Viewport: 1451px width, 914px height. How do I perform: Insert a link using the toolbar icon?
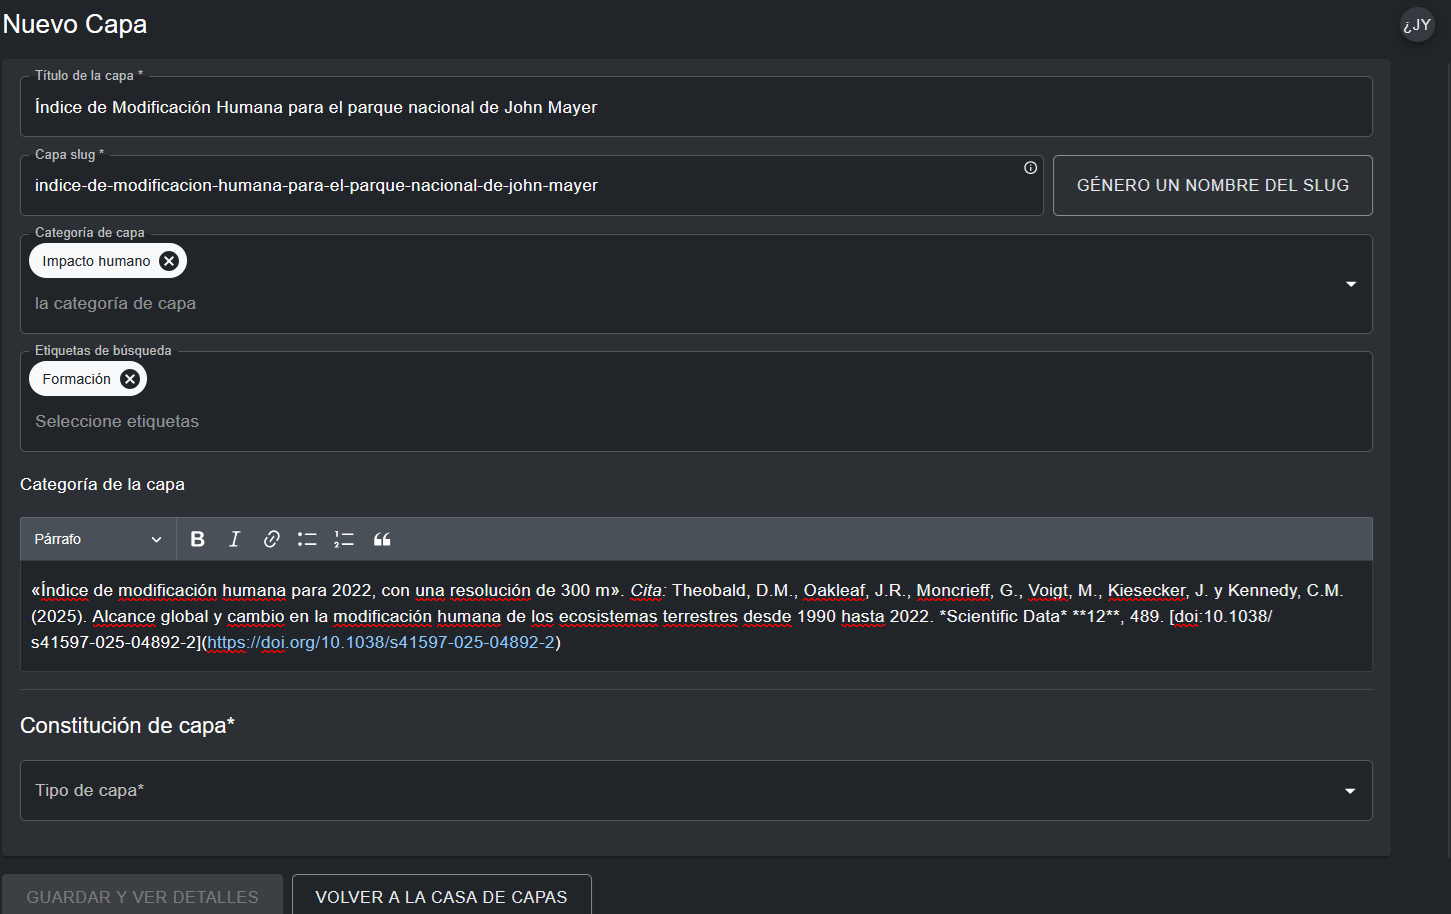click(x=271, y=539)
